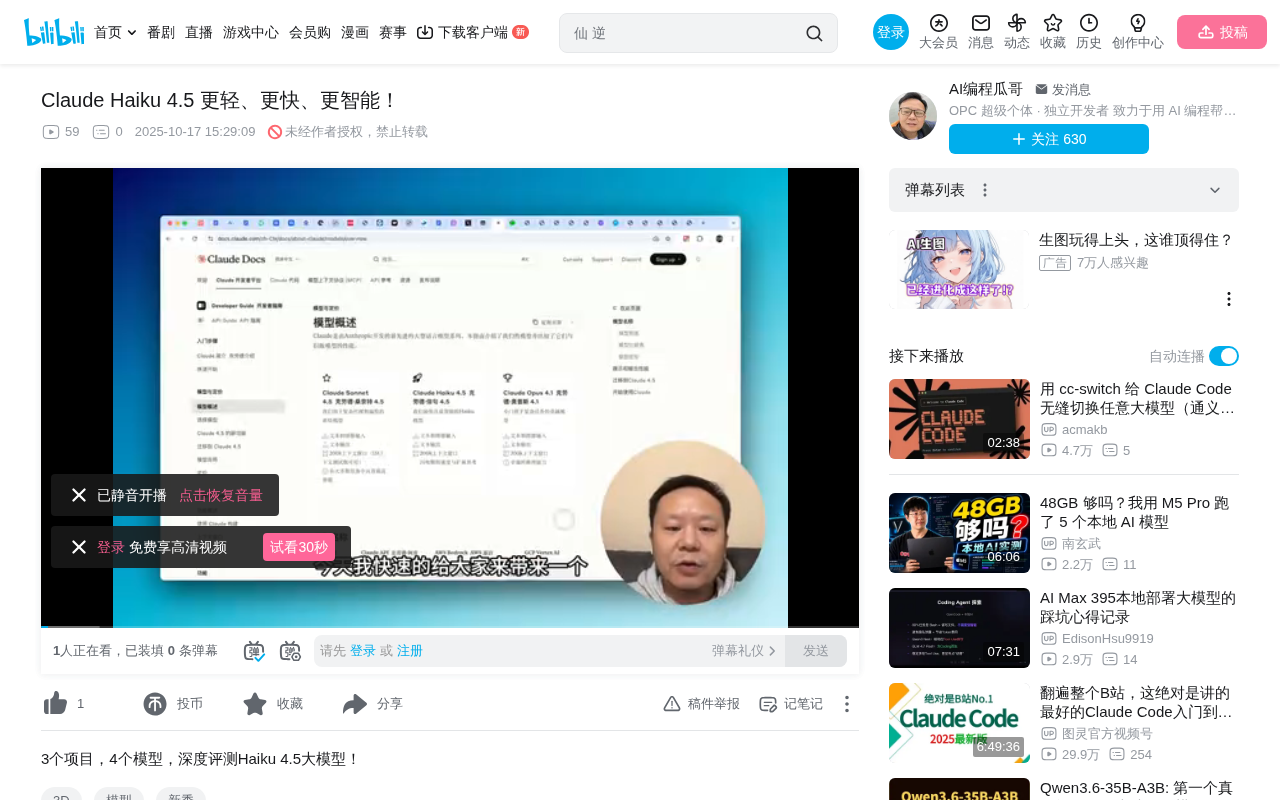This screenshot has height=800, width=1280.
Task: Report the video via 稿件举报
Action: (x=702, y=704)
